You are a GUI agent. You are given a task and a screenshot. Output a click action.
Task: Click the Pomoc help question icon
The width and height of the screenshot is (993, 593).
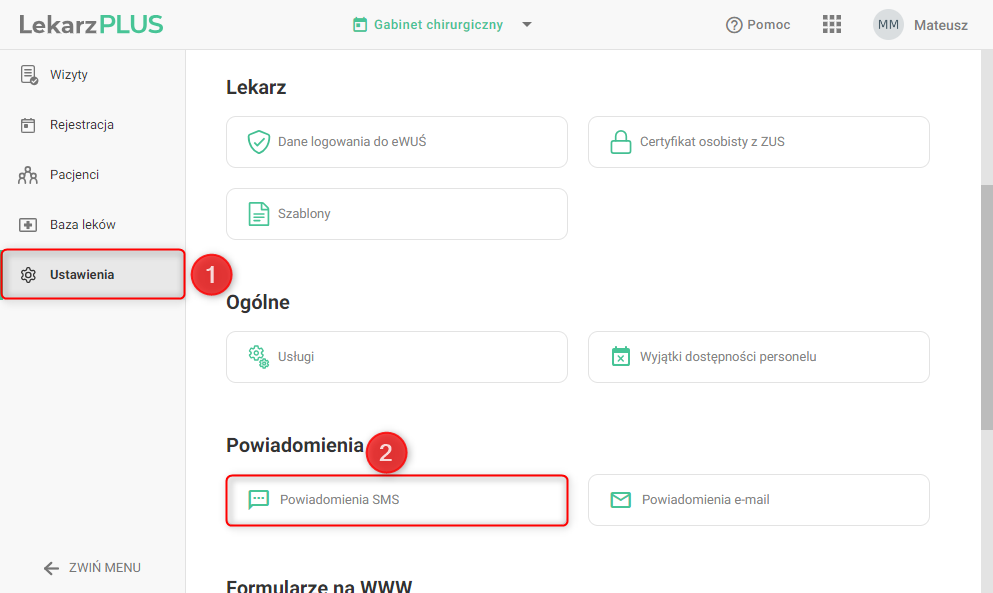(x=734, y=25)
